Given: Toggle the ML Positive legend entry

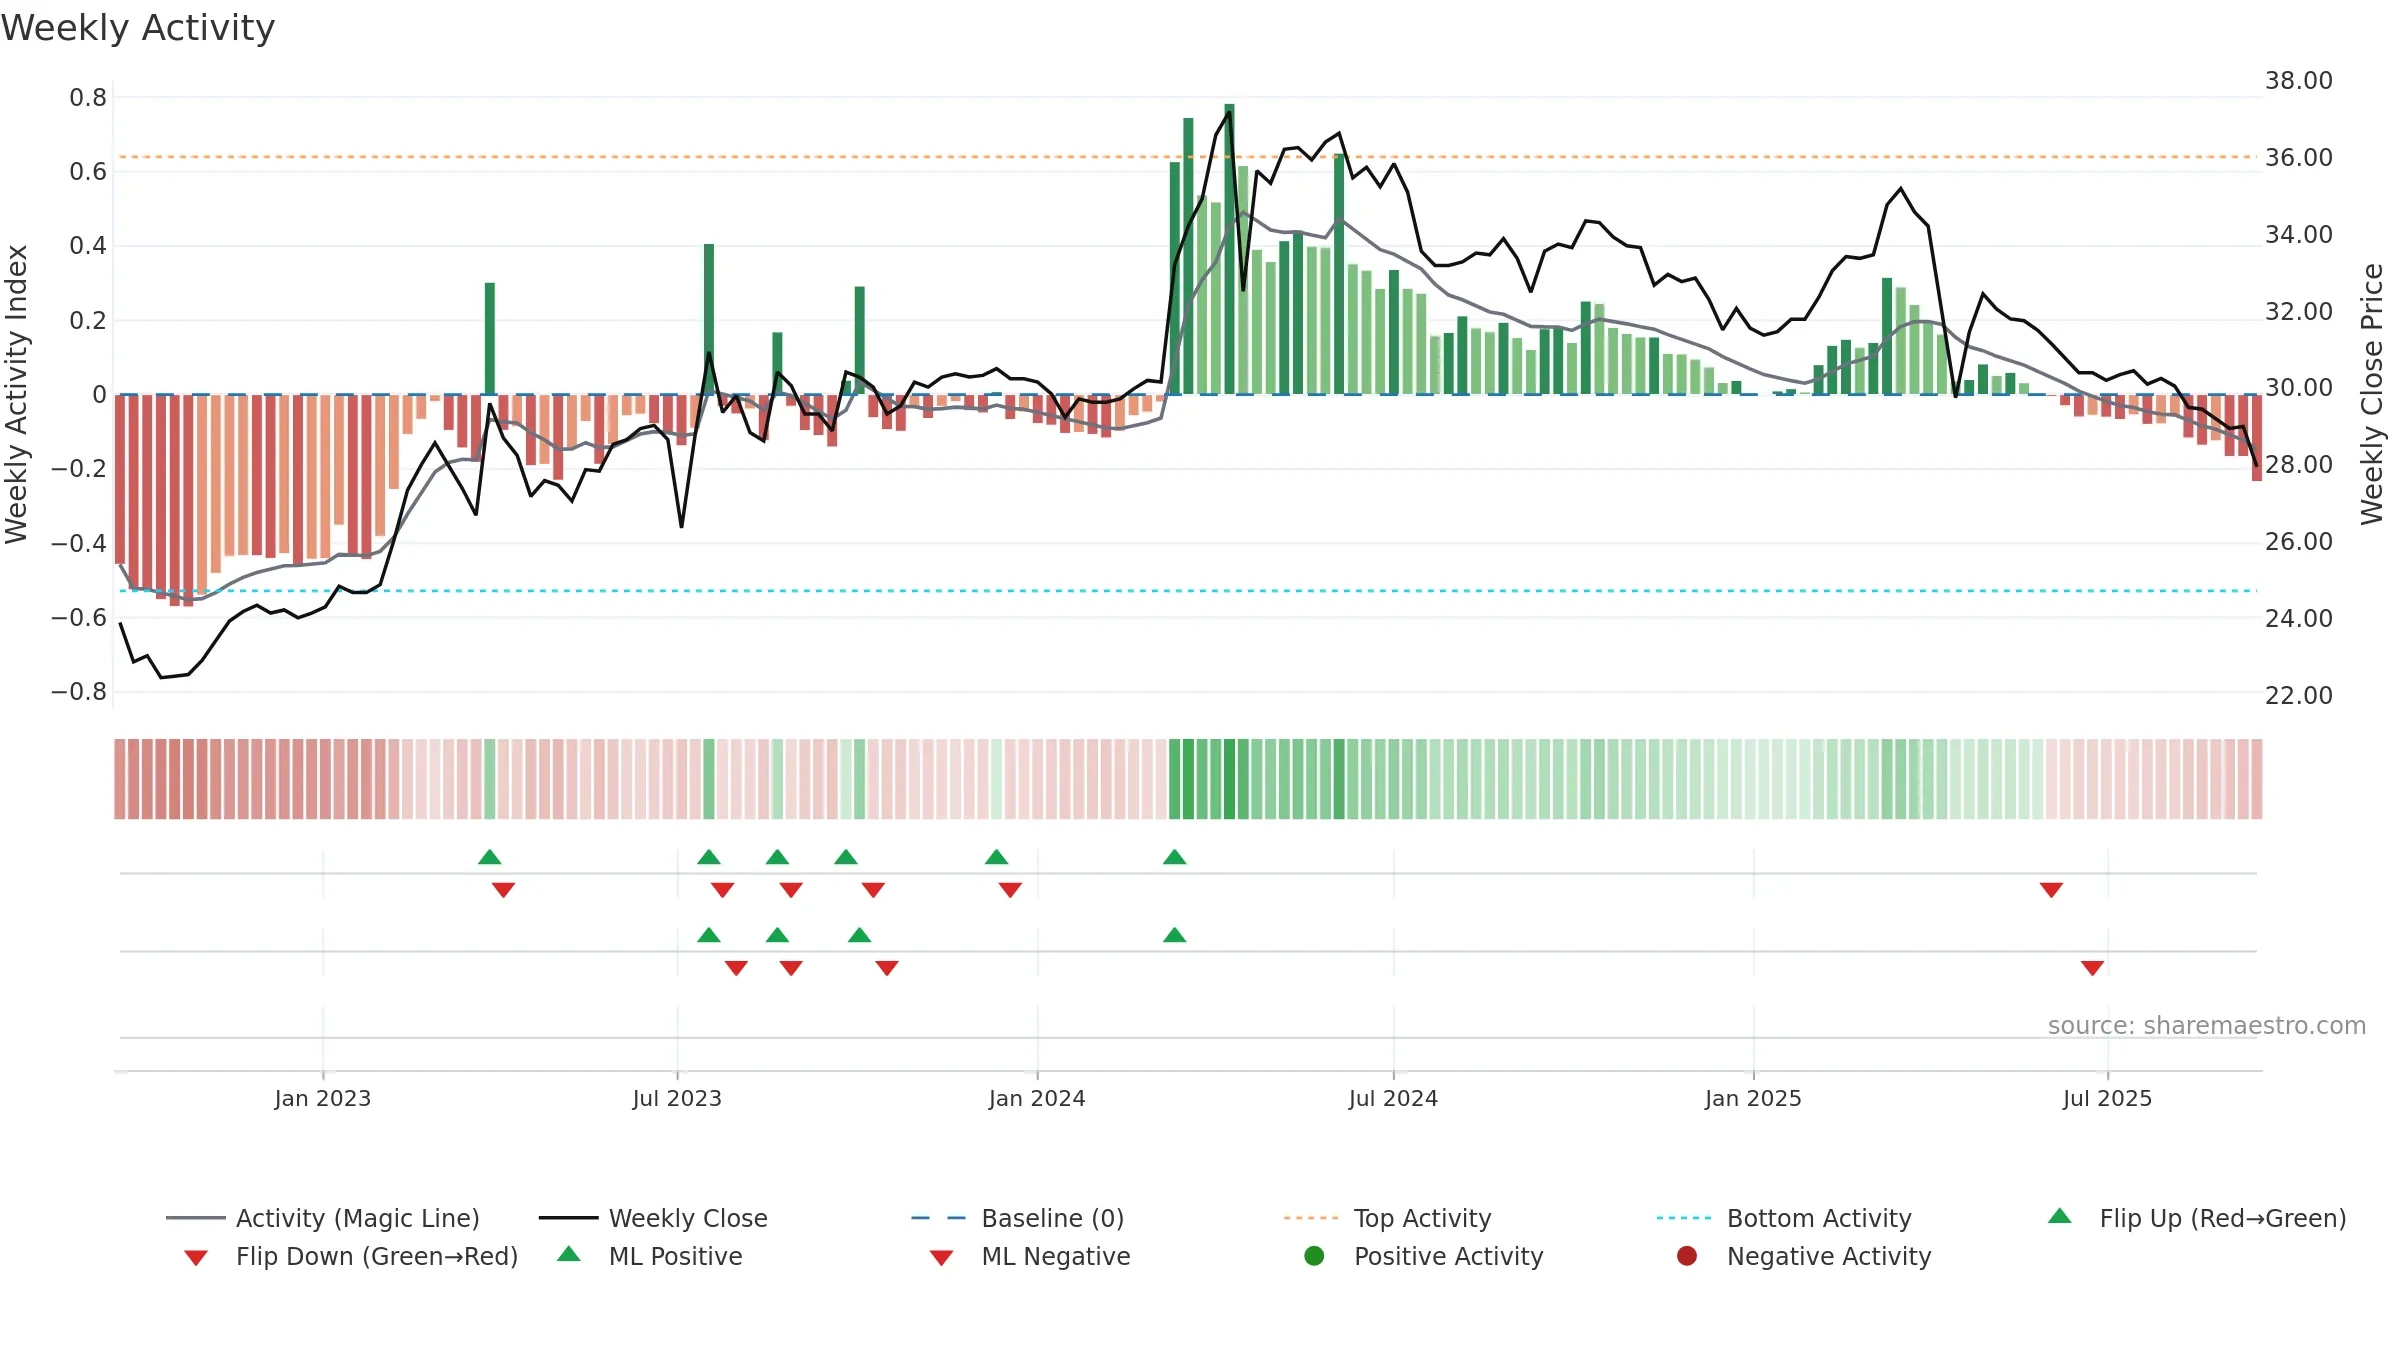Looking at the screenshot, I should tap(650, 1256).
